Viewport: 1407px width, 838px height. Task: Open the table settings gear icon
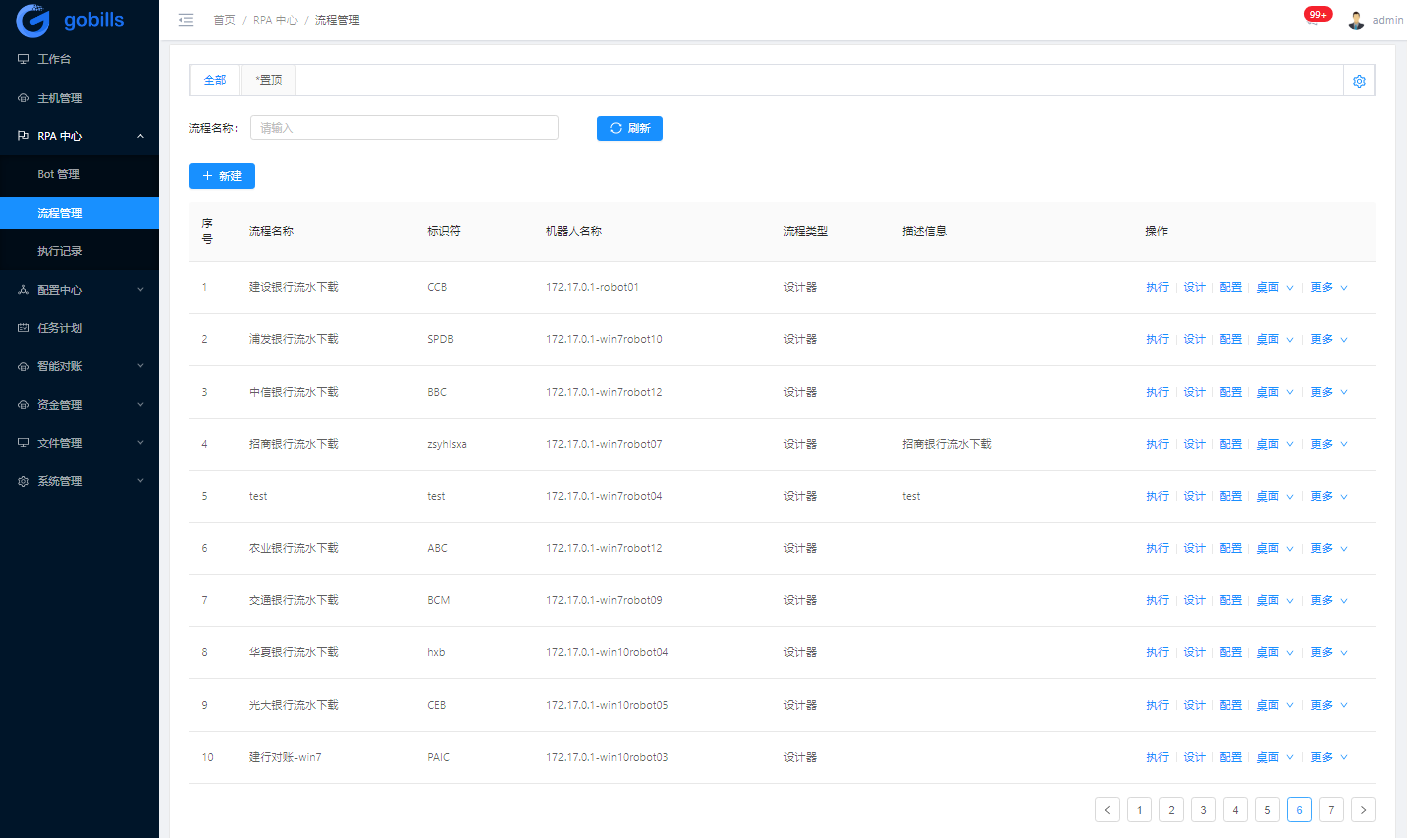click(1359, 81)
